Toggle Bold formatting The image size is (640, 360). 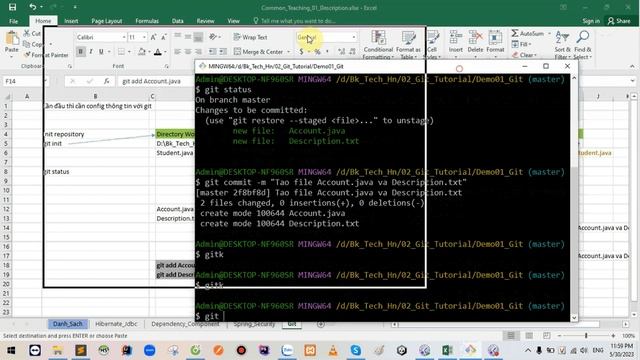[x=80, y=51]
